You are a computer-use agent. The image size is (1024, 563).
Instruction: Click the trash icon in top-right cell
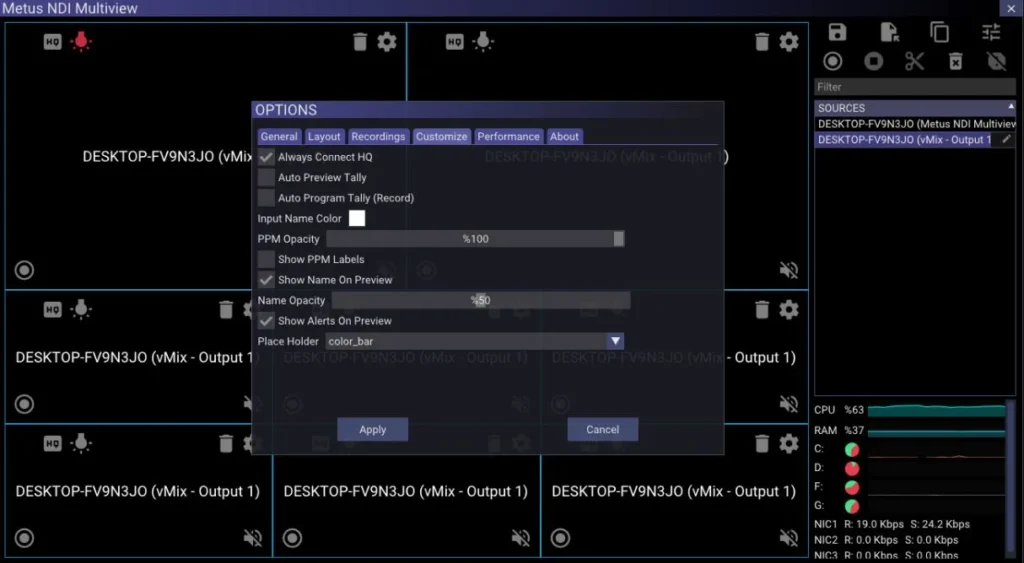[x=761, y=42]
